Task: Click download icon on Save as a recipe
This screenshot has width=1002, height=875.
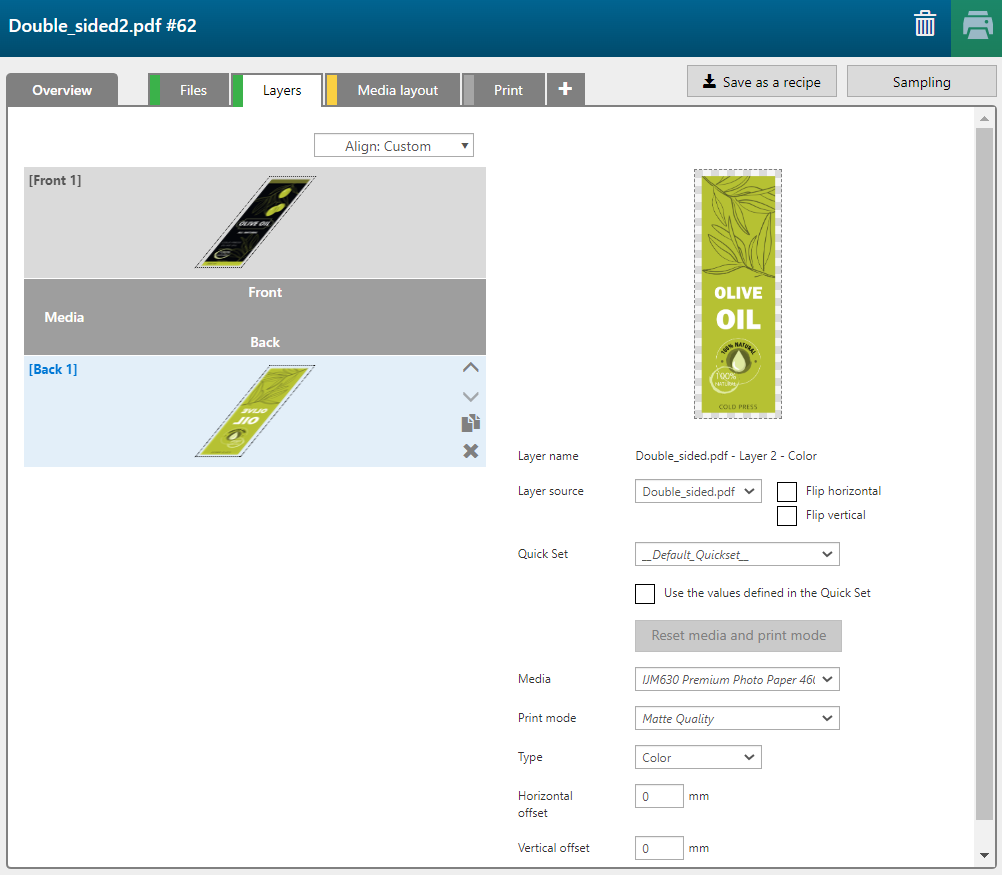Action: tap(709, 82)
